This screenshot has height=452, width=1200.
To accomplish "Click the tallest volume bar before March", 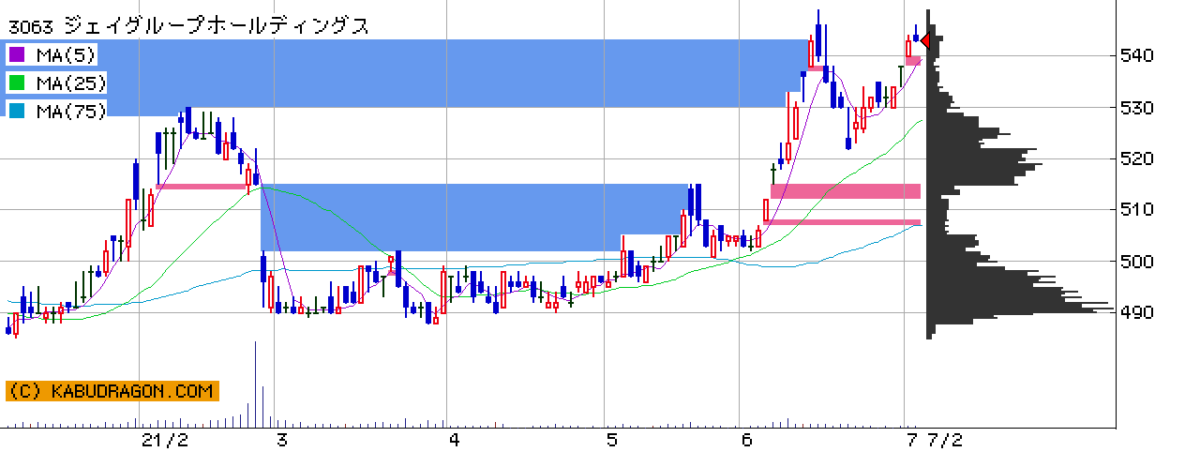I will pyautogui.click(x=255, y=385).
